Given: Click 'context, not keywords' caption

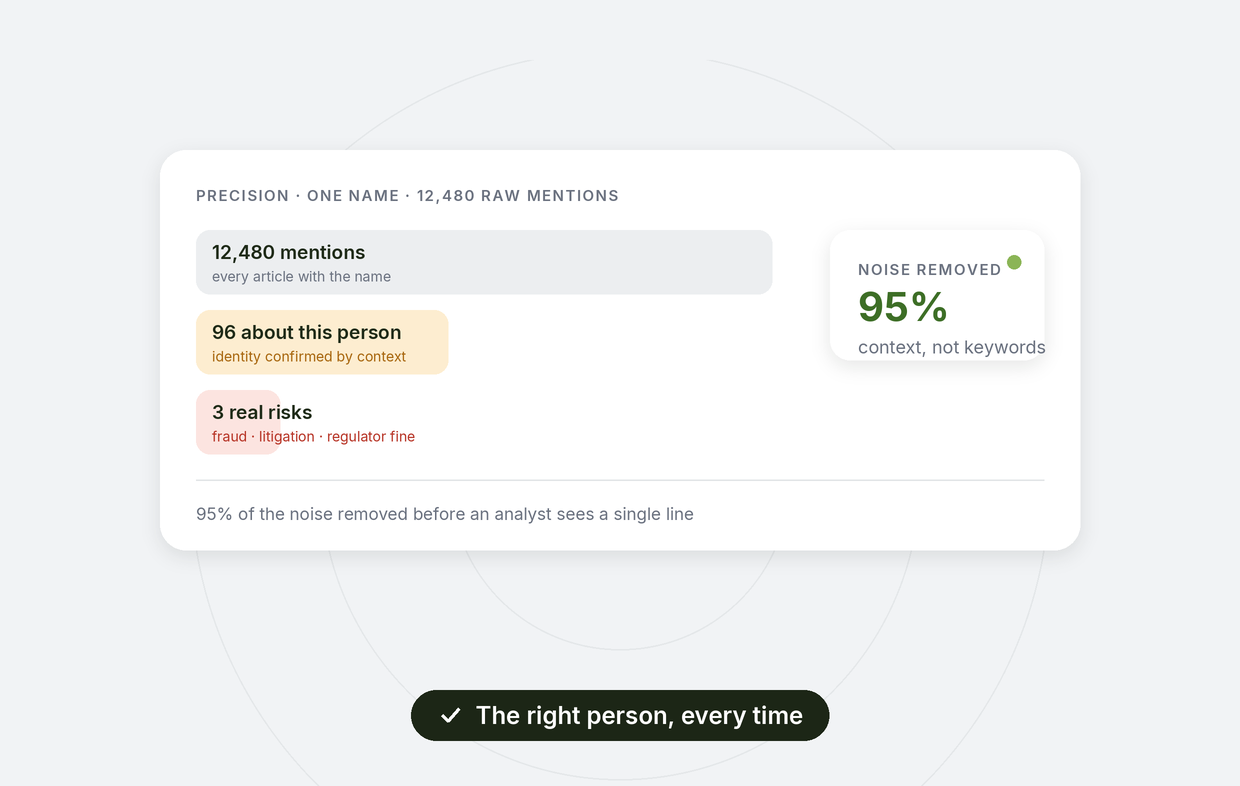Looking at the screenshot, I should click(951, 348).
